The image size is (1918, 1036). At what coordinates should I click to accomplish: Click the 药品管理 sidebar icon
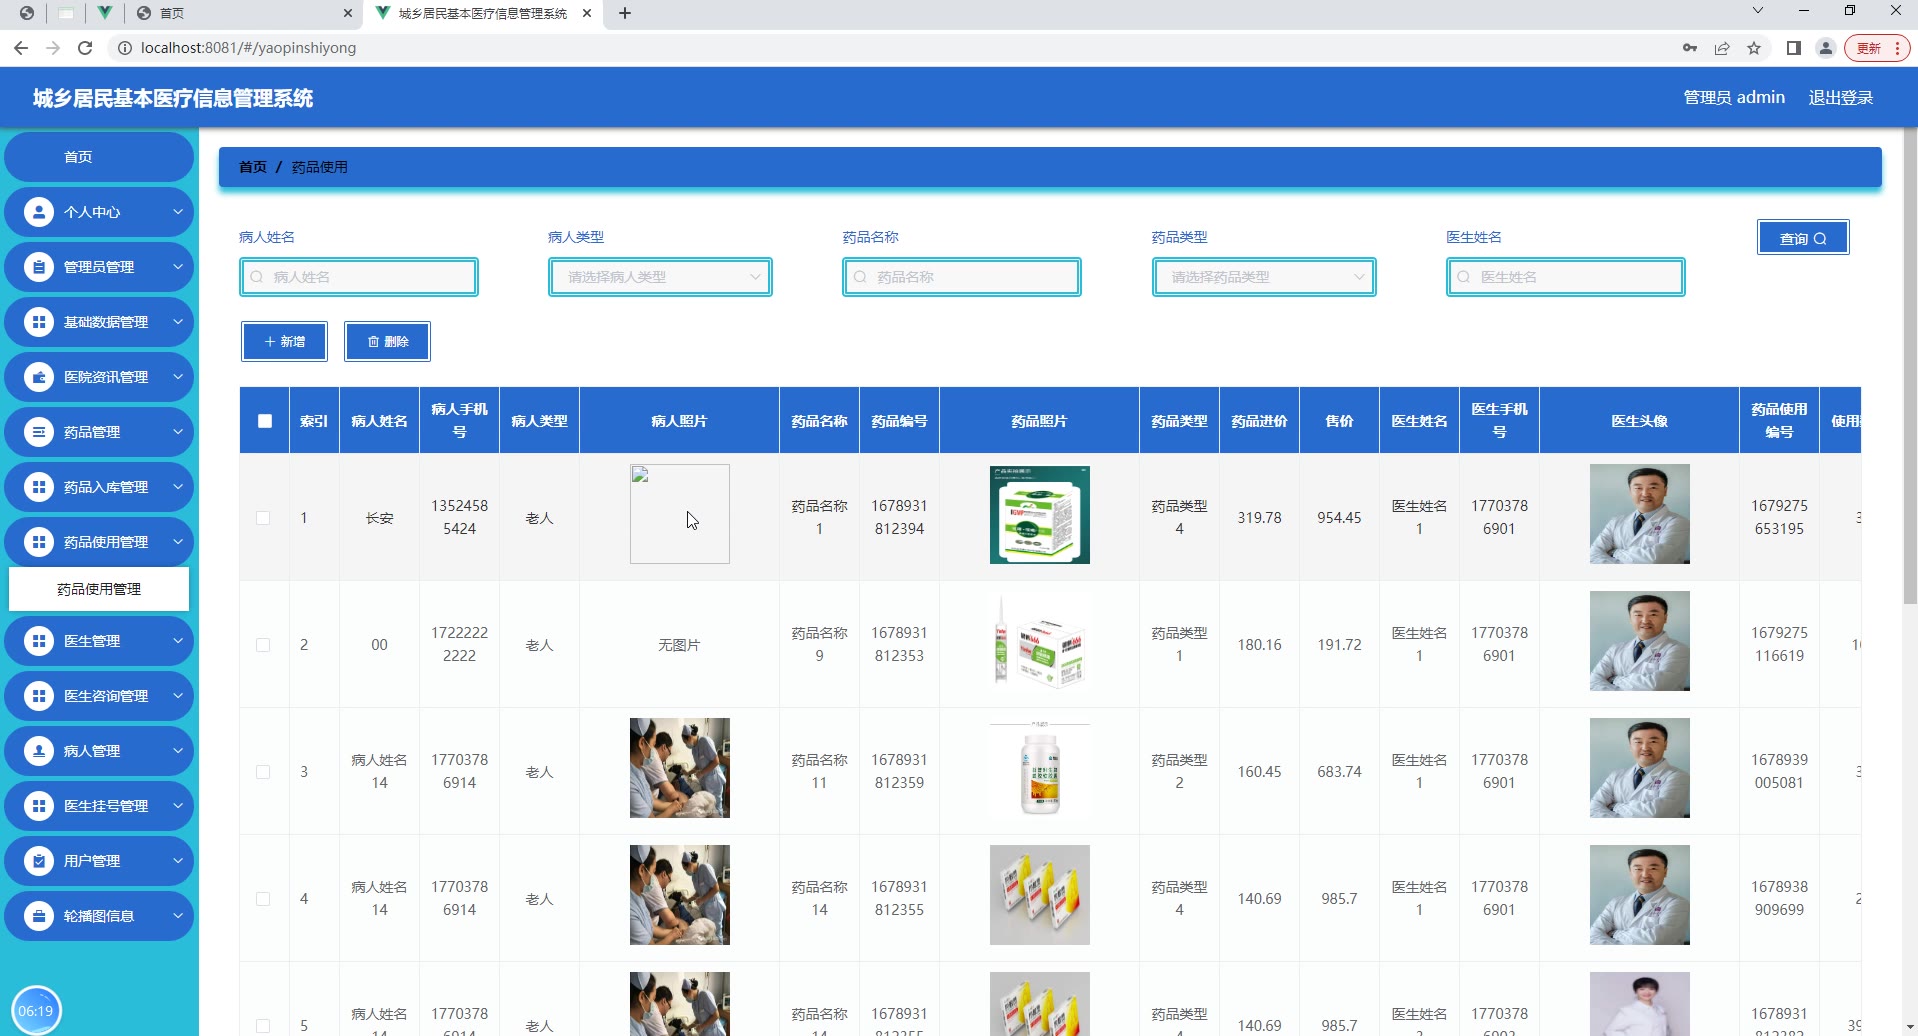(x=39, y=432)
